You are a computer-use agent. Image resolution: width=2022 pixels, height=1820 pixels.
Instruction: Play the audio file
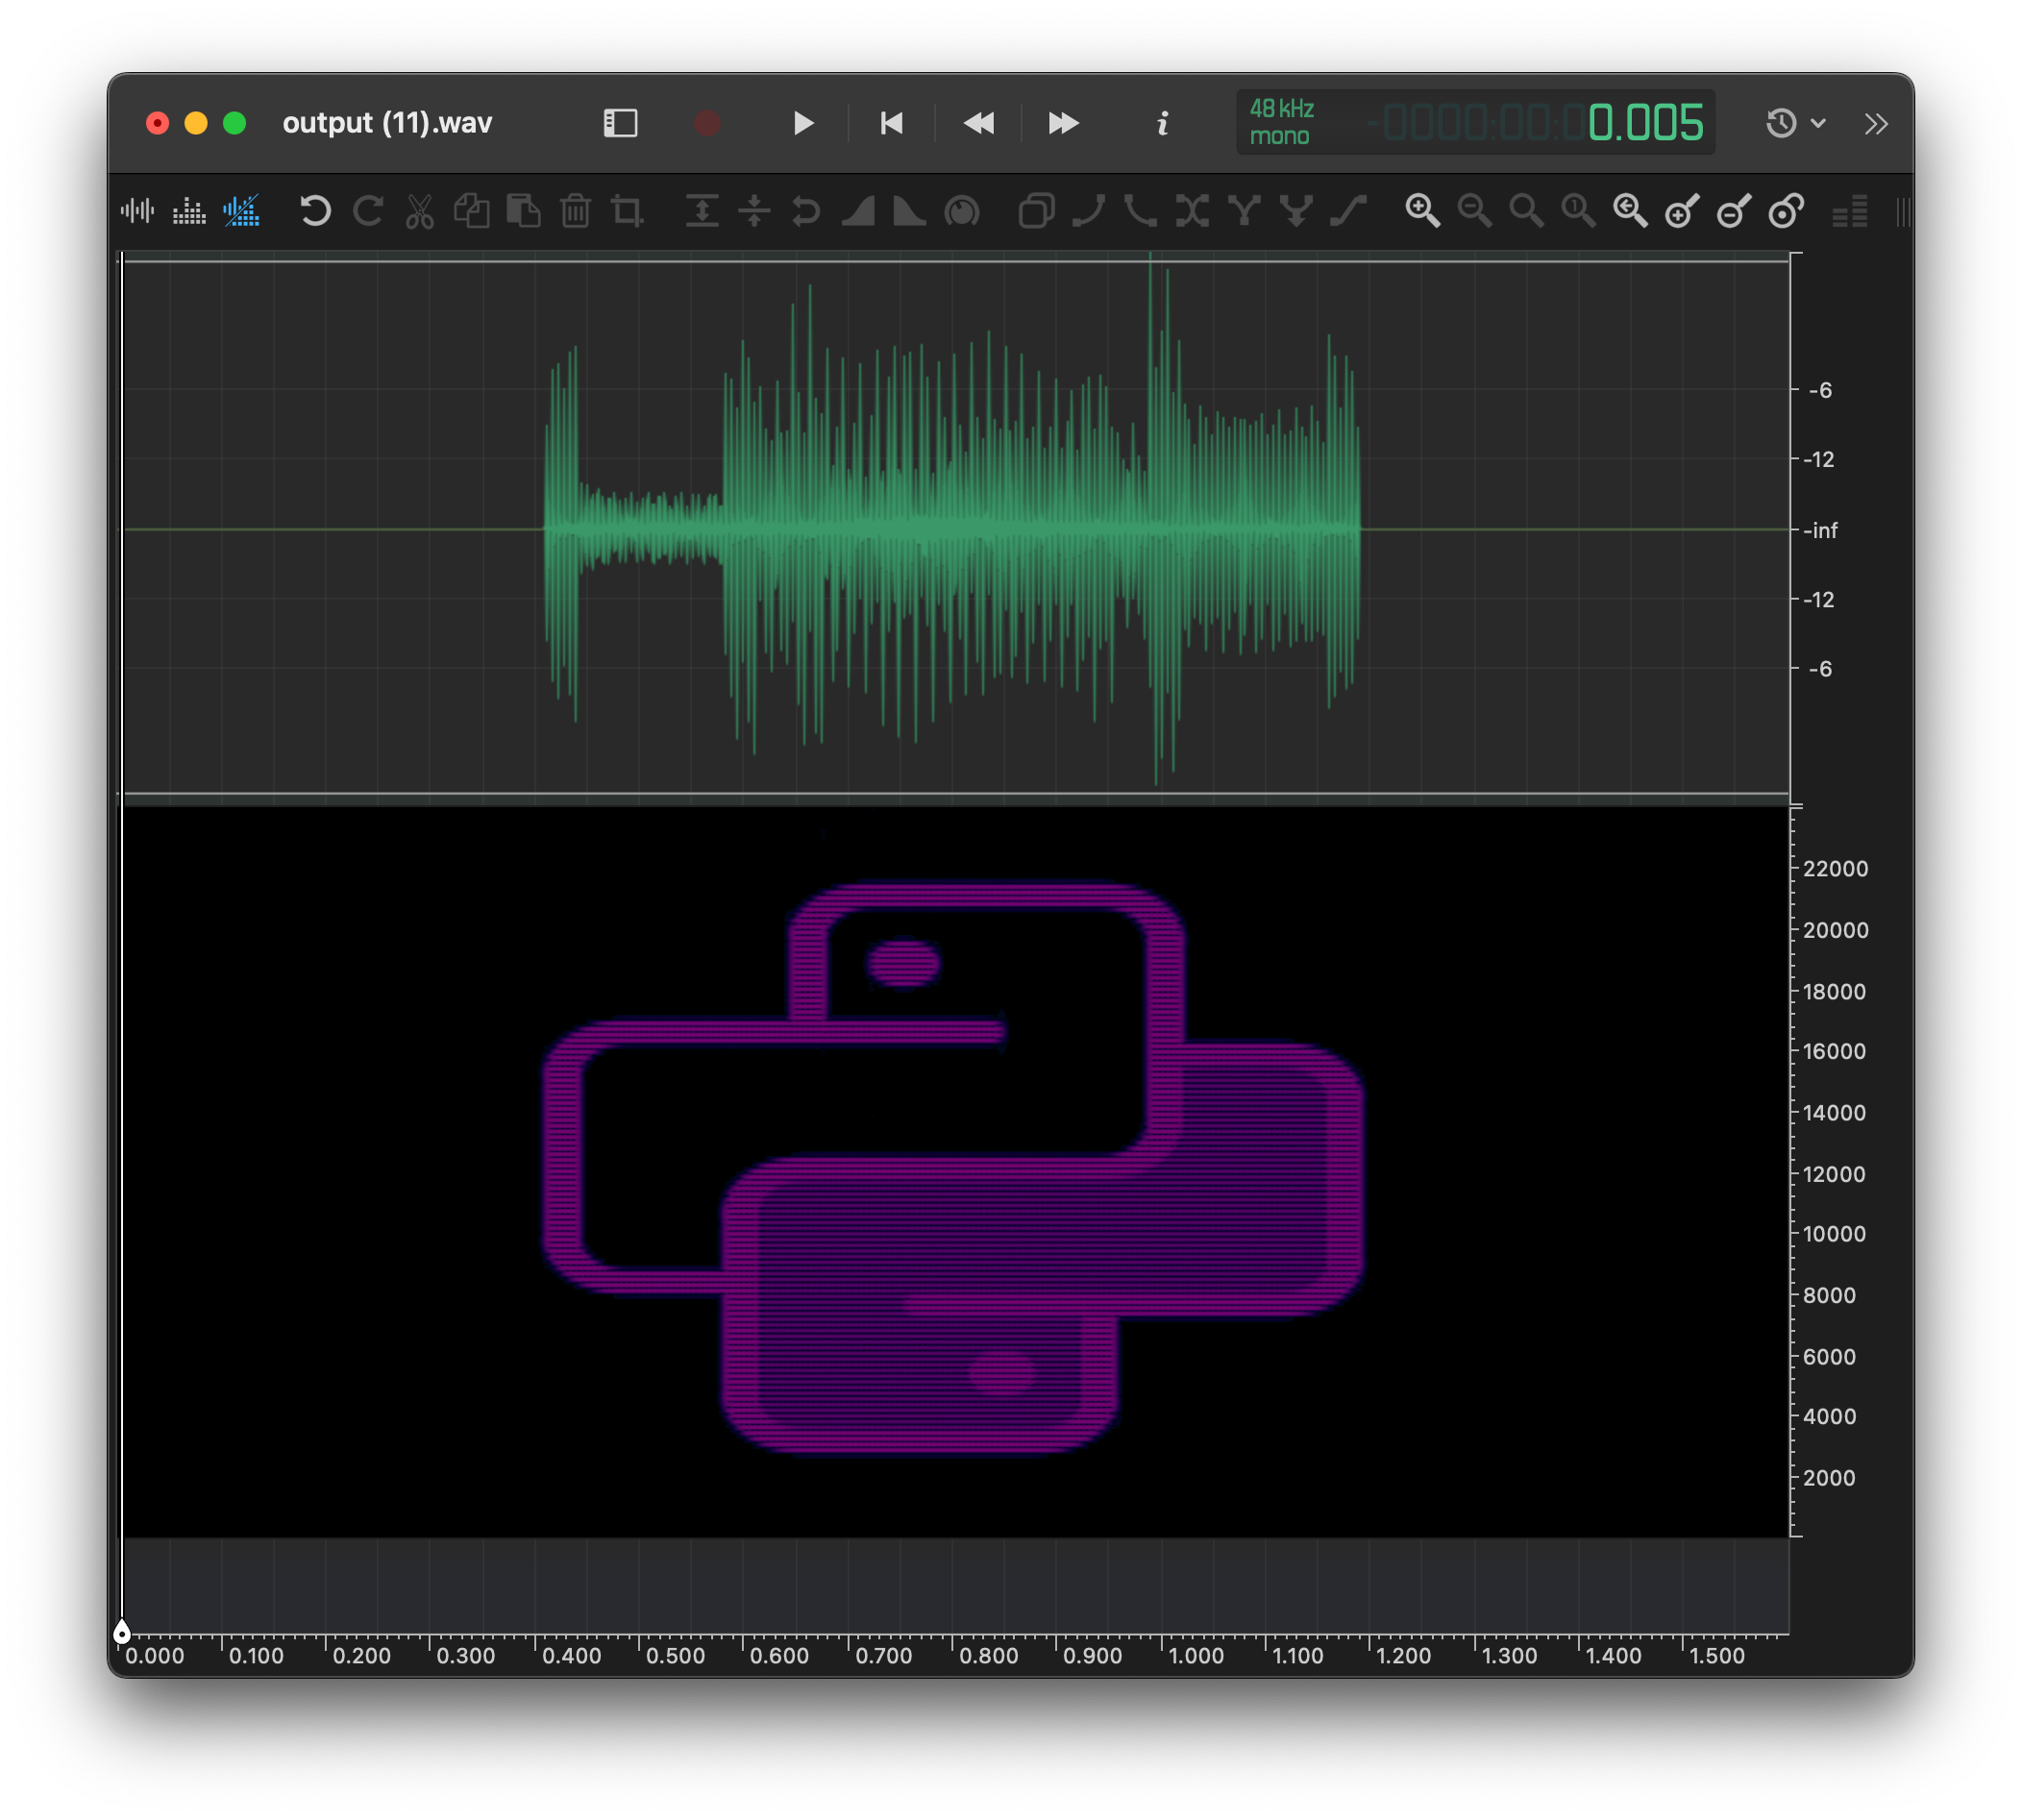802,123
